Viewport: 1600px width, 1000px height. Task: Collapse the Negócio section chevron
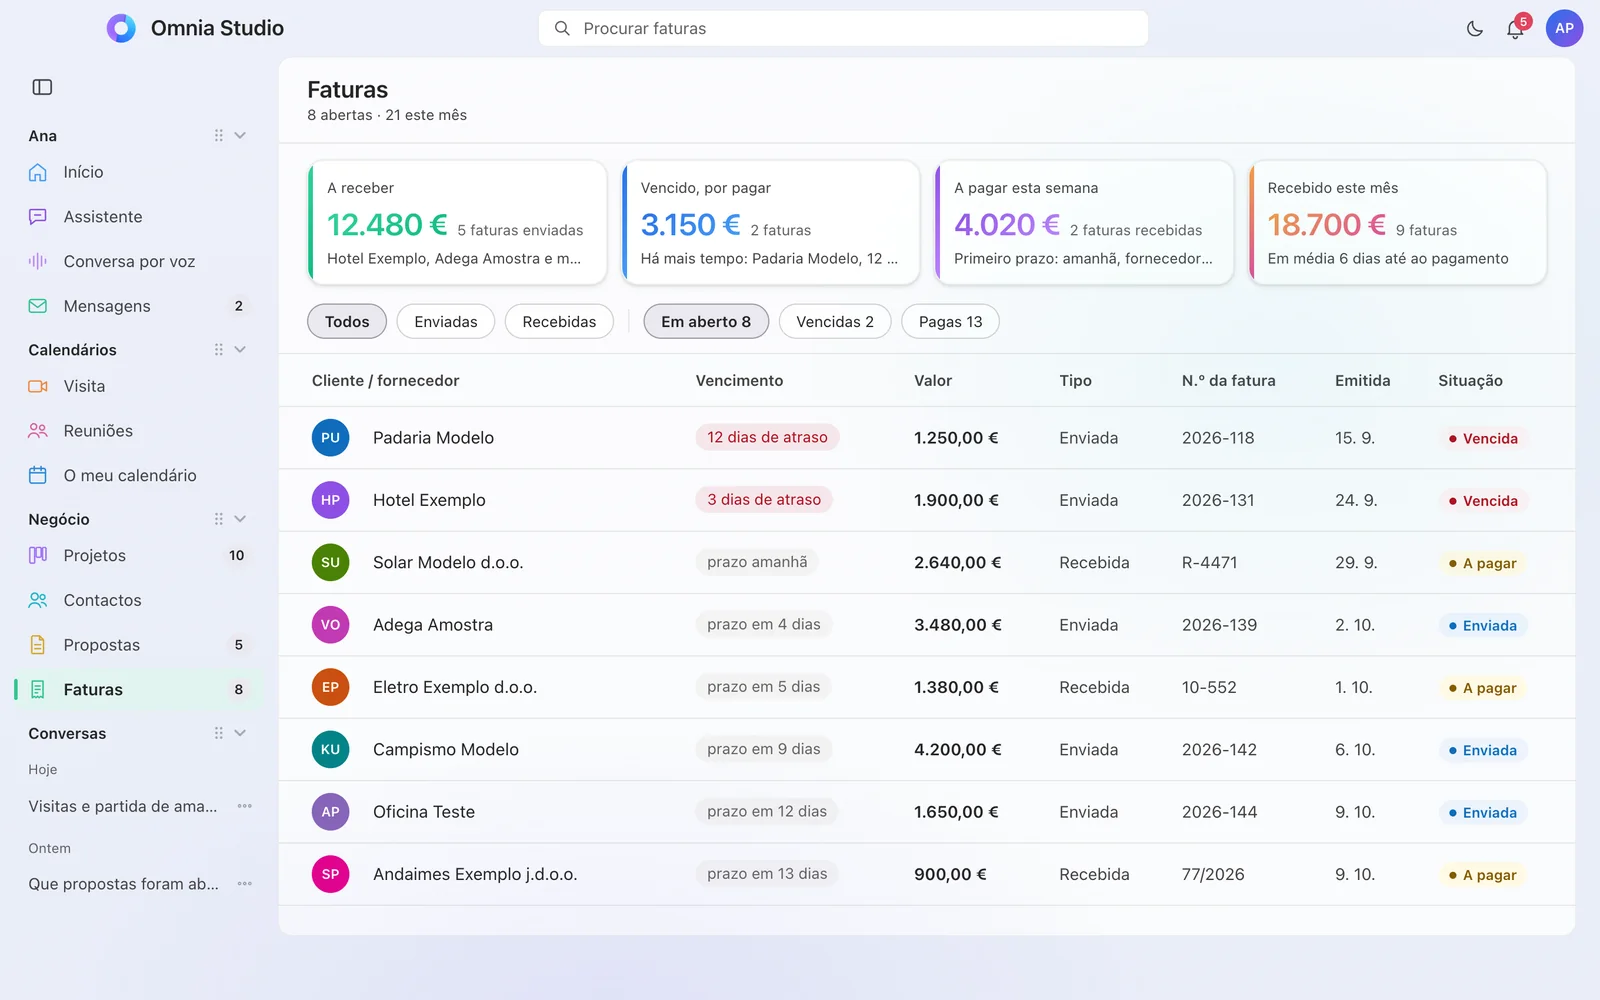pos(240,519)
